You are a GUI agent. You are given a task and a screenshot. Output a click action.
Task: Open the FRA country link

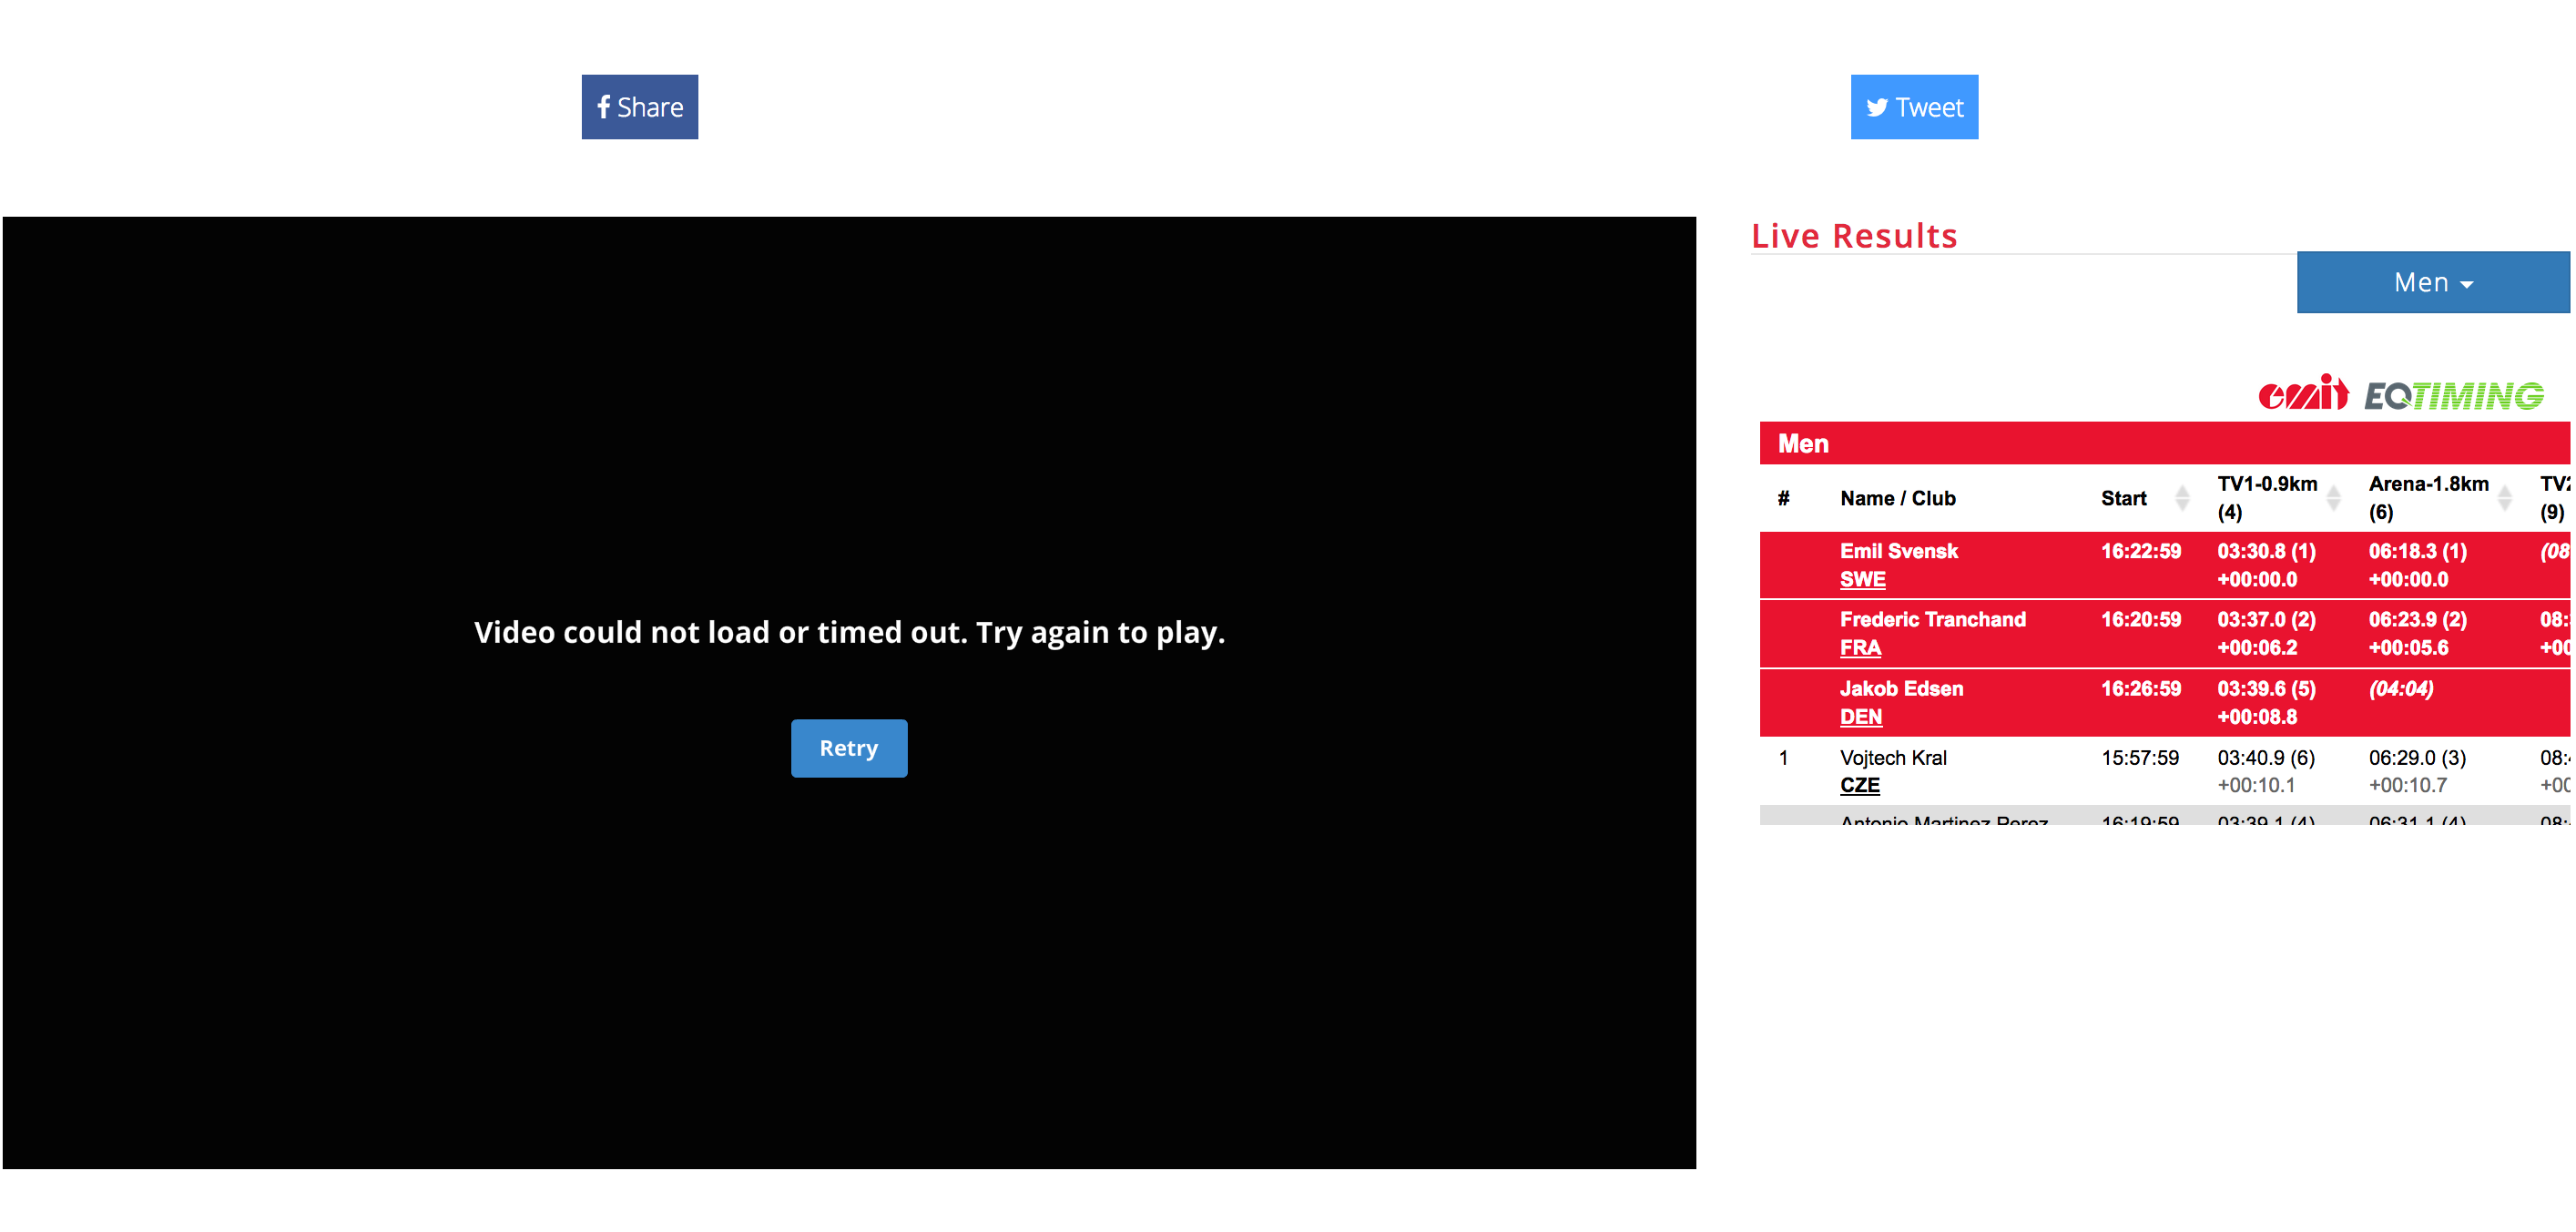click(x=1860, y=648)
